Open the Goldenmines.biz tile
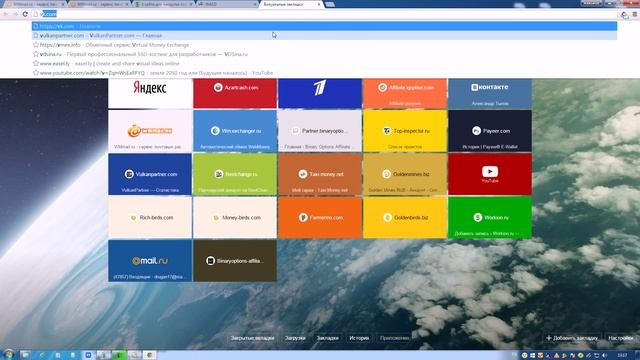Image resolution: width=640 pixels, height=360 pixels. 405,174
